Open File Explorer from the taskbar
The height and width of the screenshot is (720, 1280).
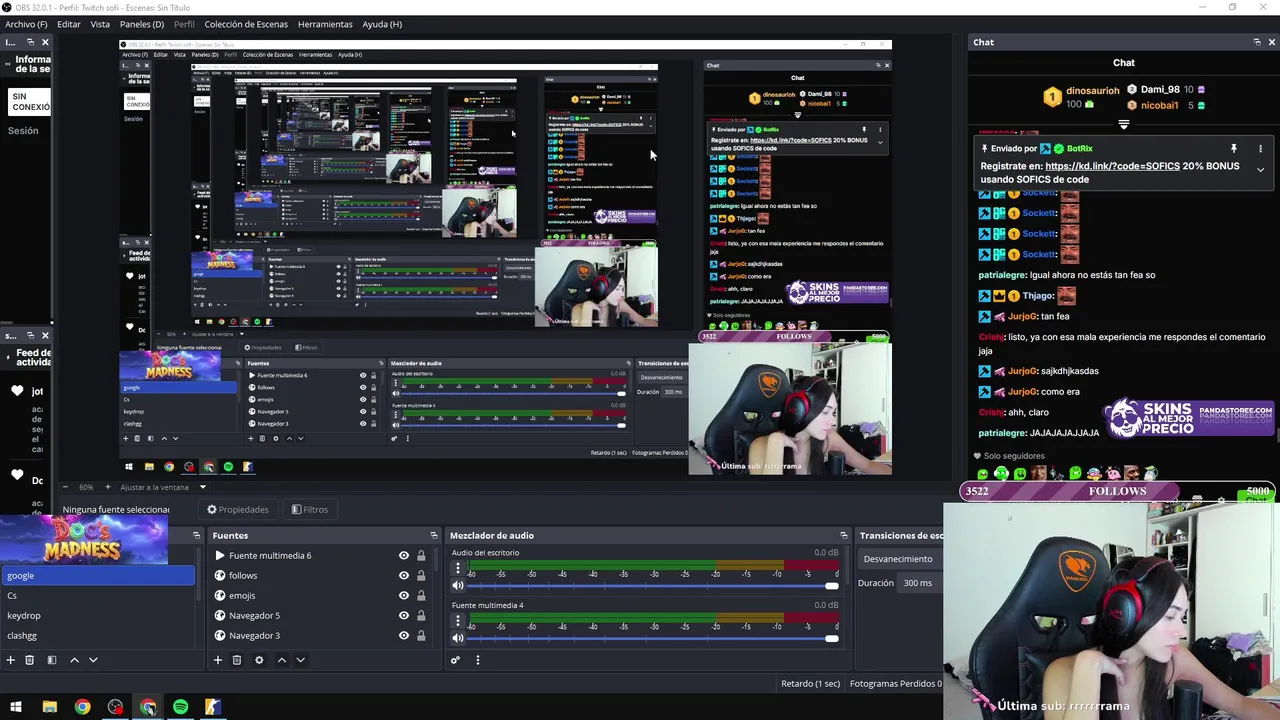click(49, 707)
